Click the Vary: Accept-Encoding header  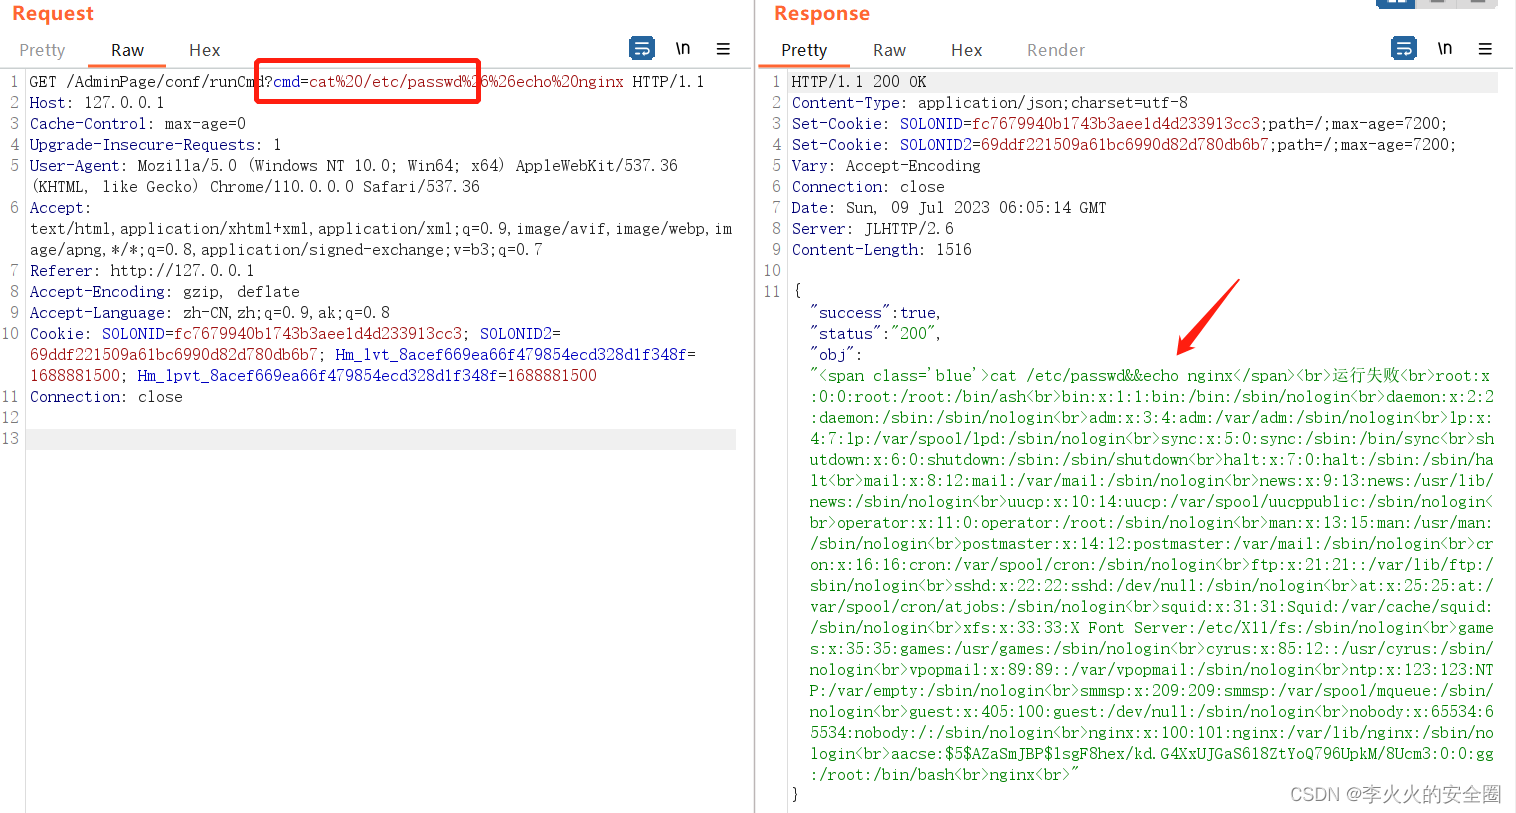pos(886,166)
